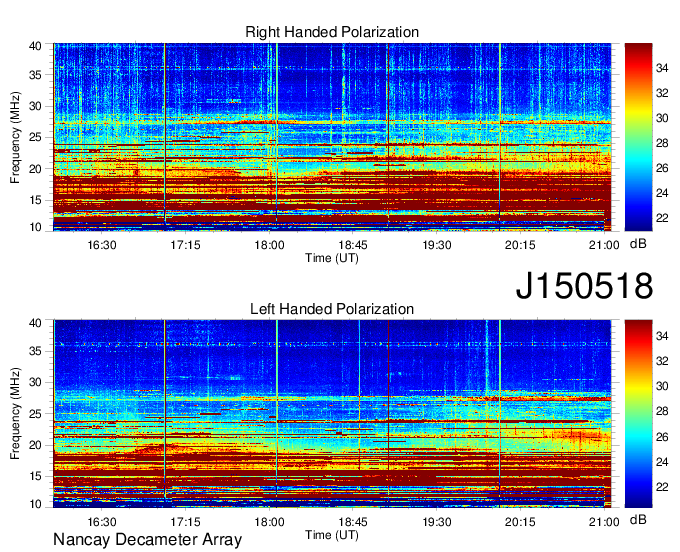Click the 19:30 time tick under Right Handed plot
This screenshot has width=680, height=552.
(x=437, y=245)
